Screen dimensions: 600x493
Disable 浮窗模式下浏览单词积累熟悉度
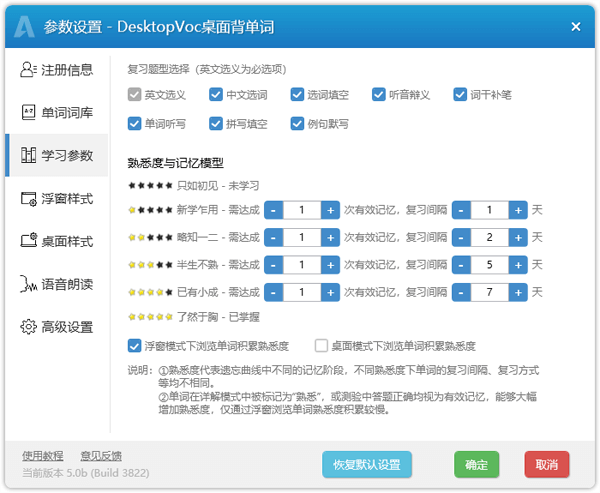(134, 346)
